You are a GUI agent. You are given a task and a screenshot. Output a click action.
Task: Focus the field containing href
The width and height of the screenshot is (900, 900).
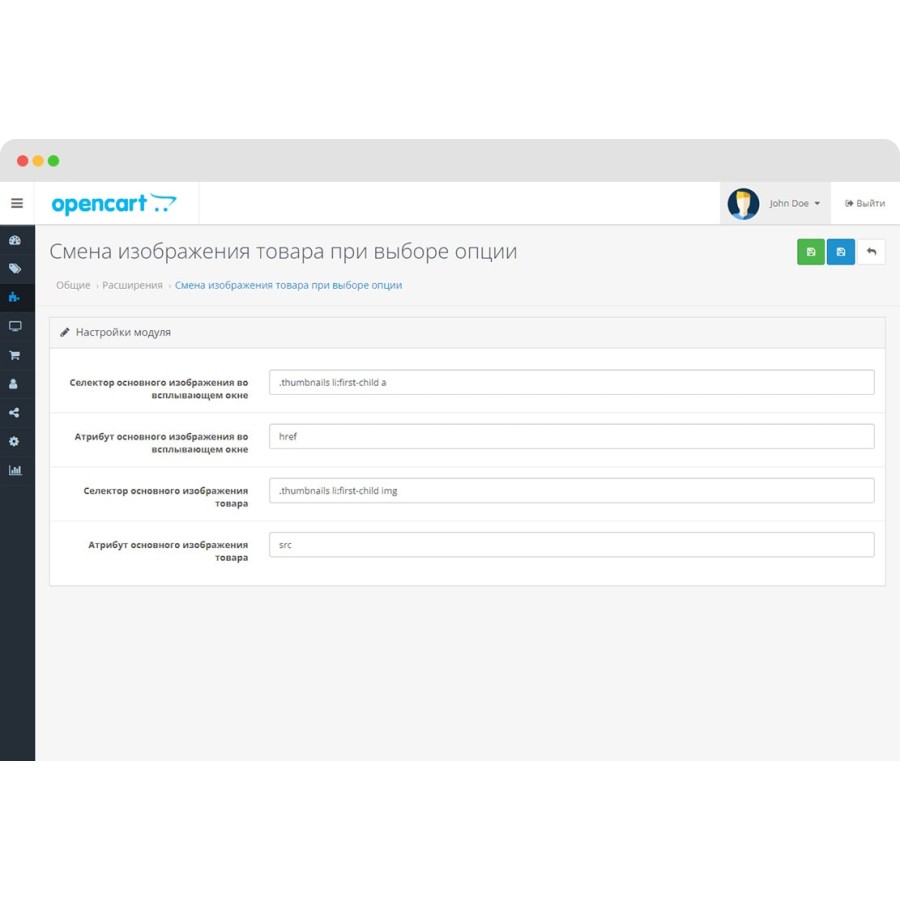click(x=572, y=436)
